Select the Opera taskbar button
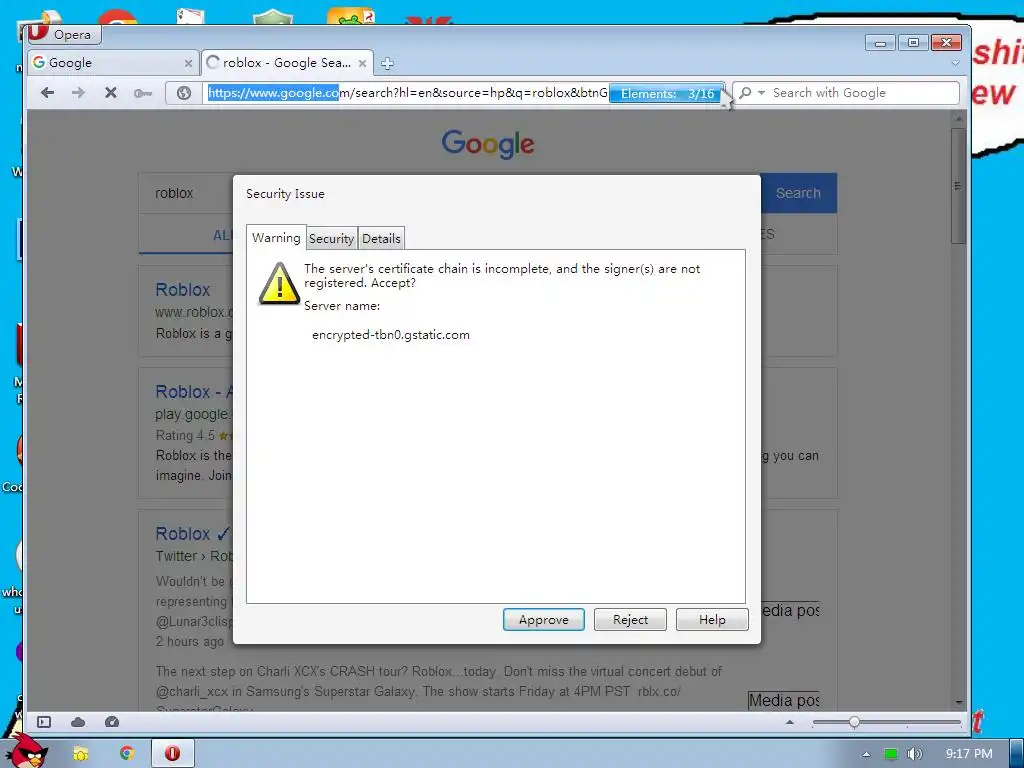Image resolution: width=1024 pixels, height=768 pixels. pos(172,753)
